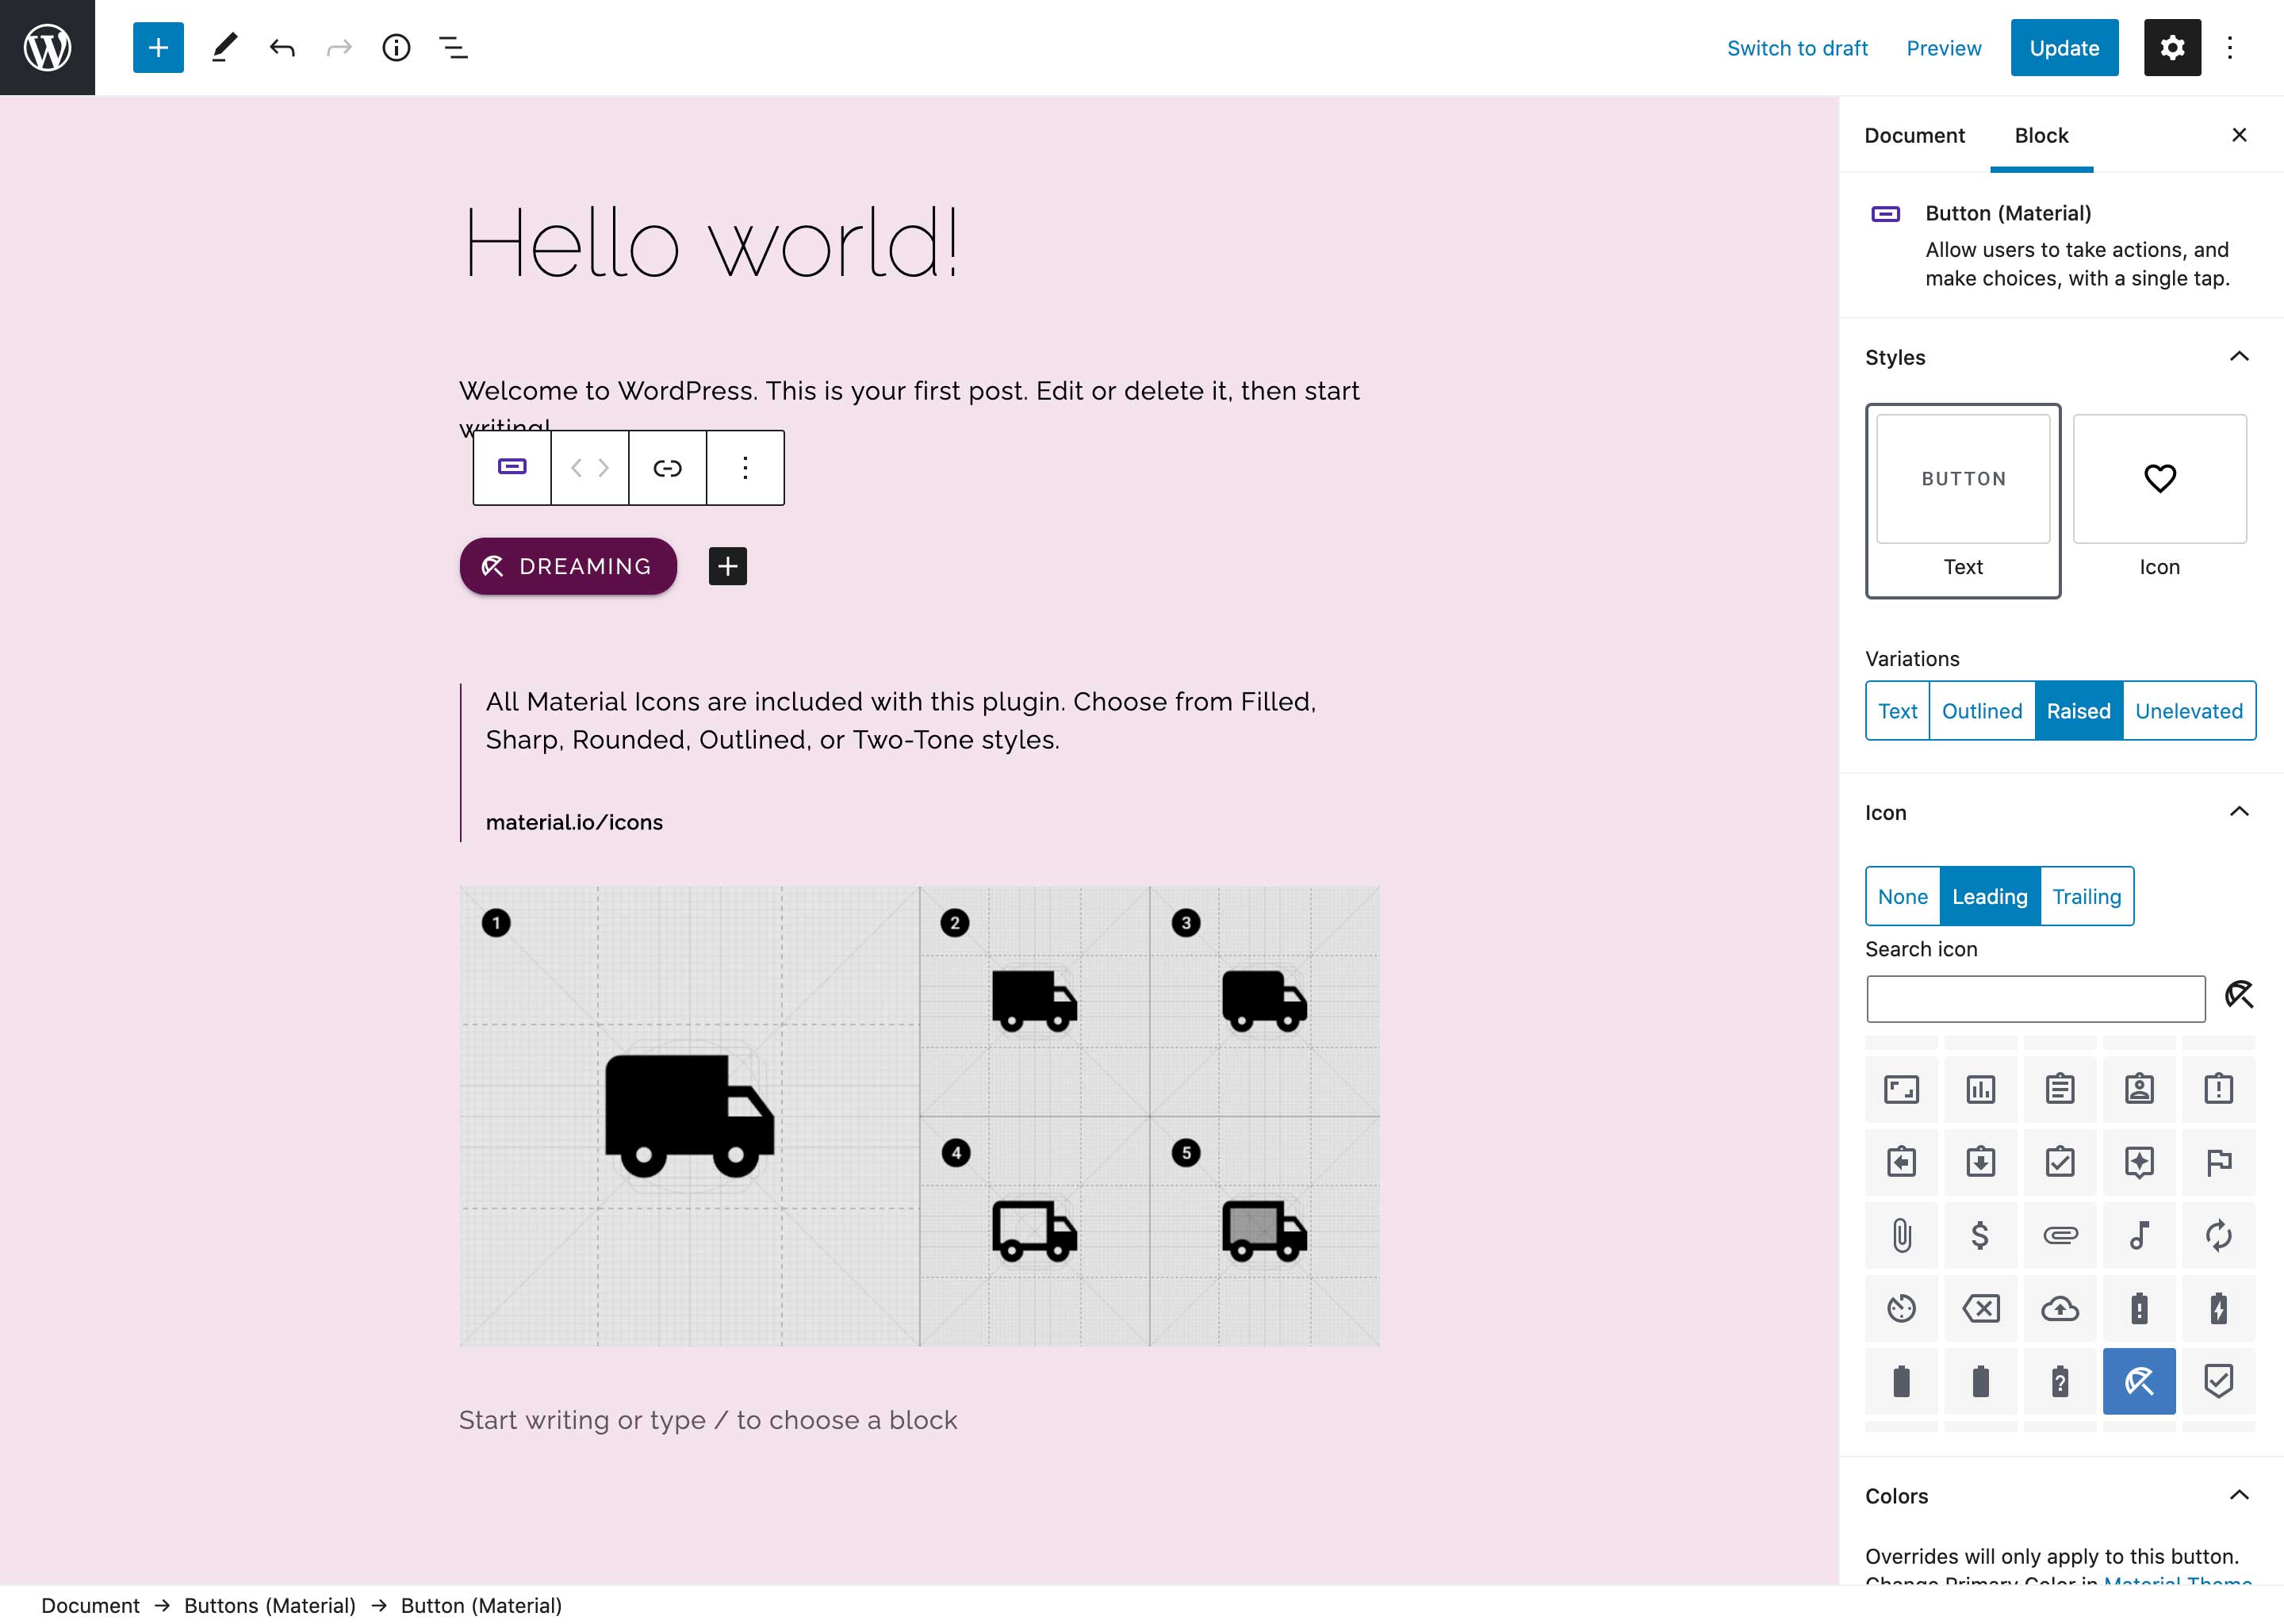Select the clipboard left-arrow return icon
The image size is (2284, 1624).
click(x=1901, y=1162)
